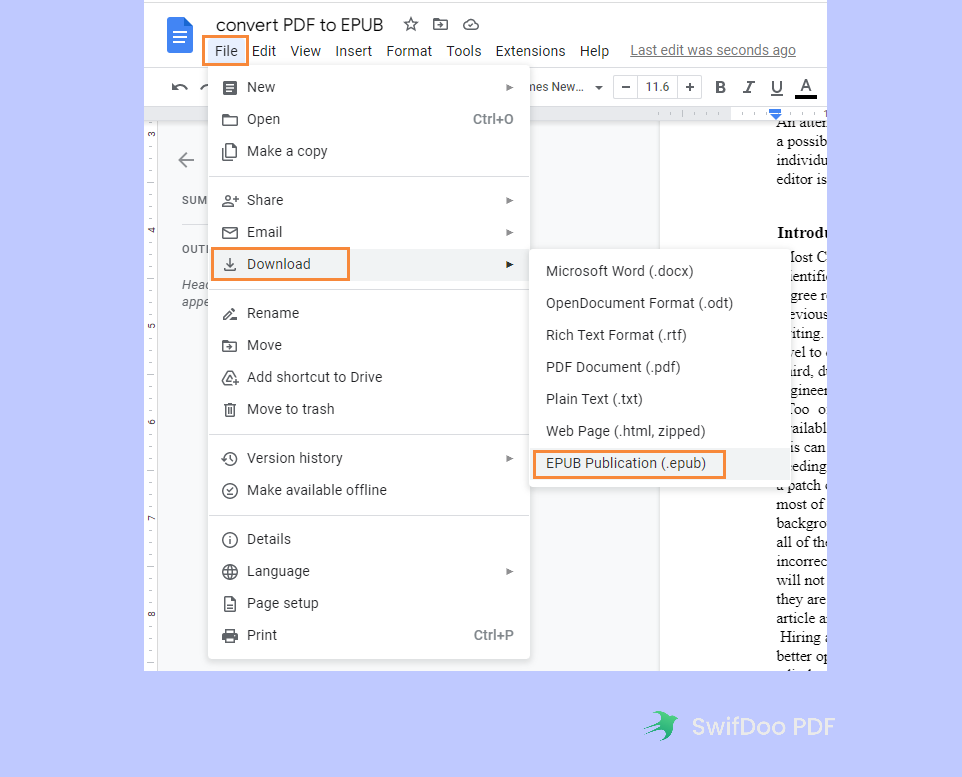Image resolution: width=962 pixels, height=777 pixels.
Task: Download as PDF Document (.pdf)
Action: pos(660,367)
